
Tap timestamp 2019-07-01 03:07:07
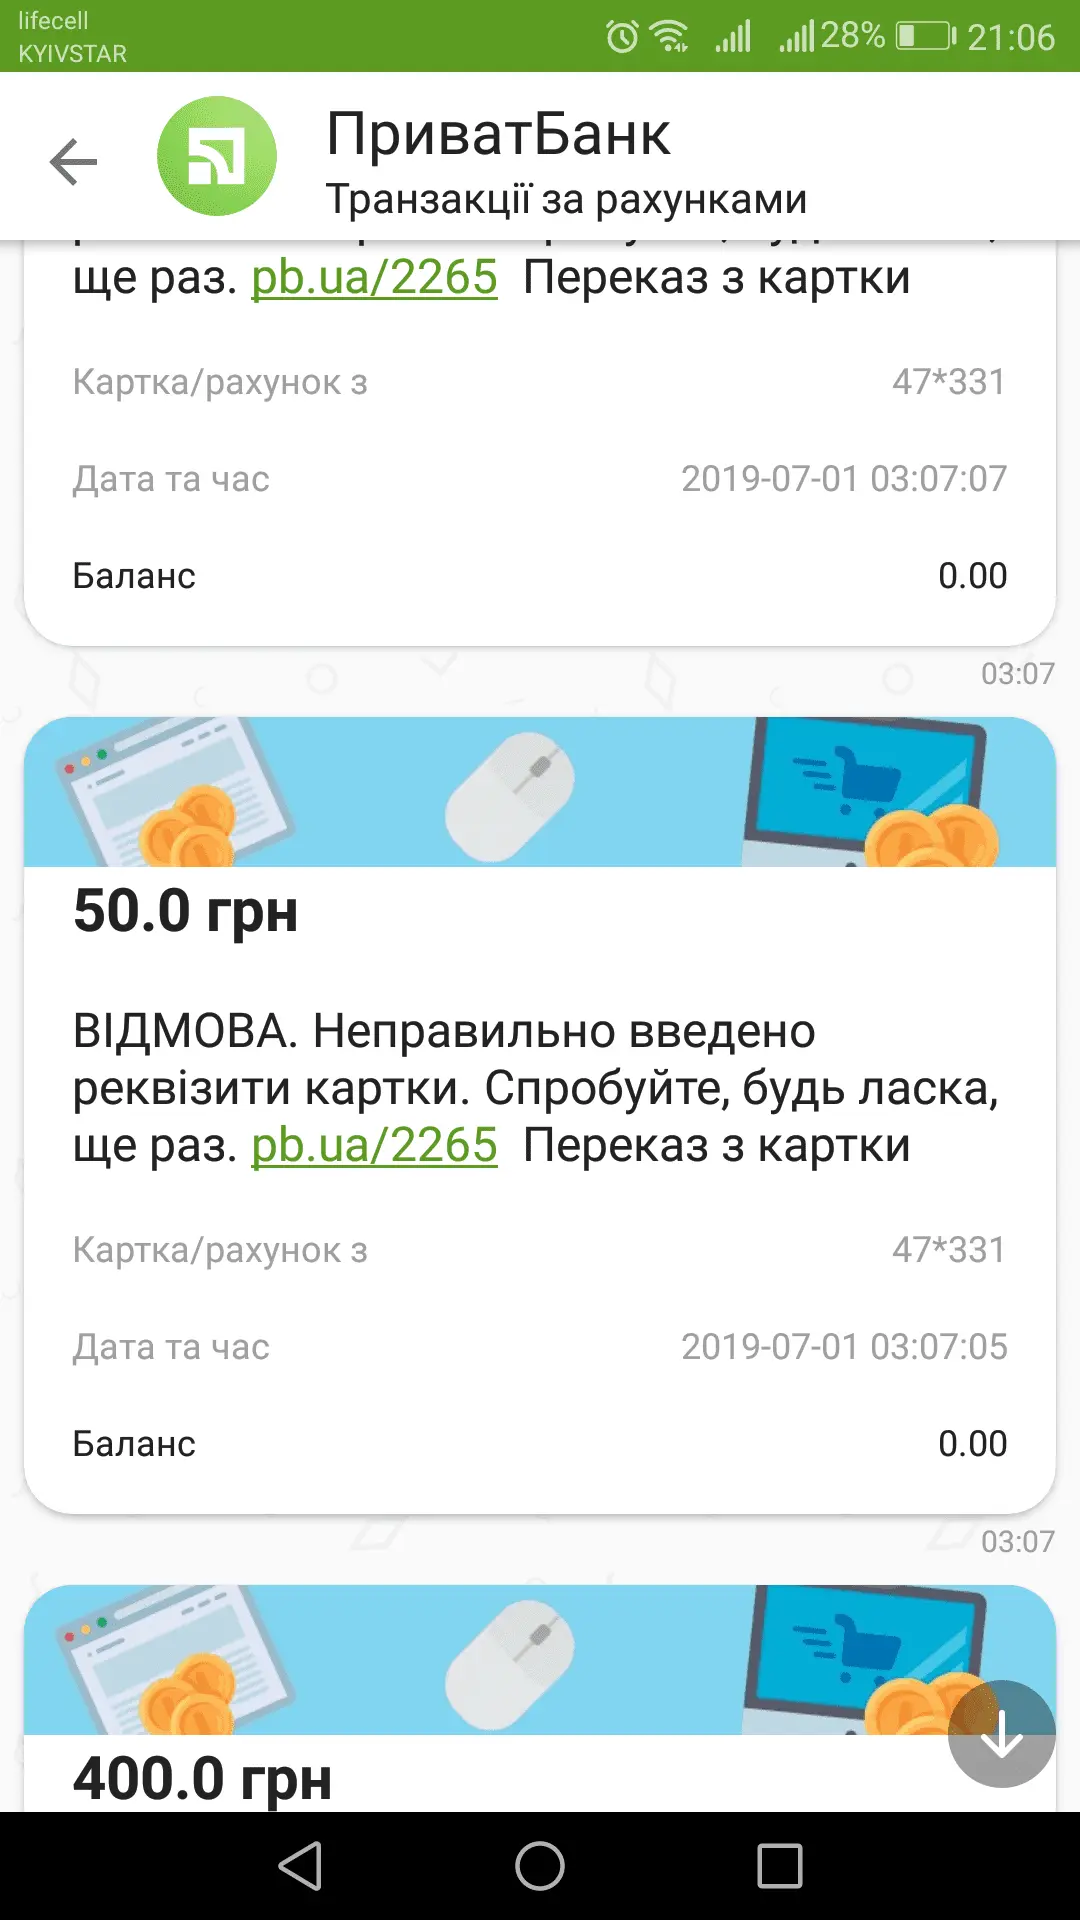843,479
